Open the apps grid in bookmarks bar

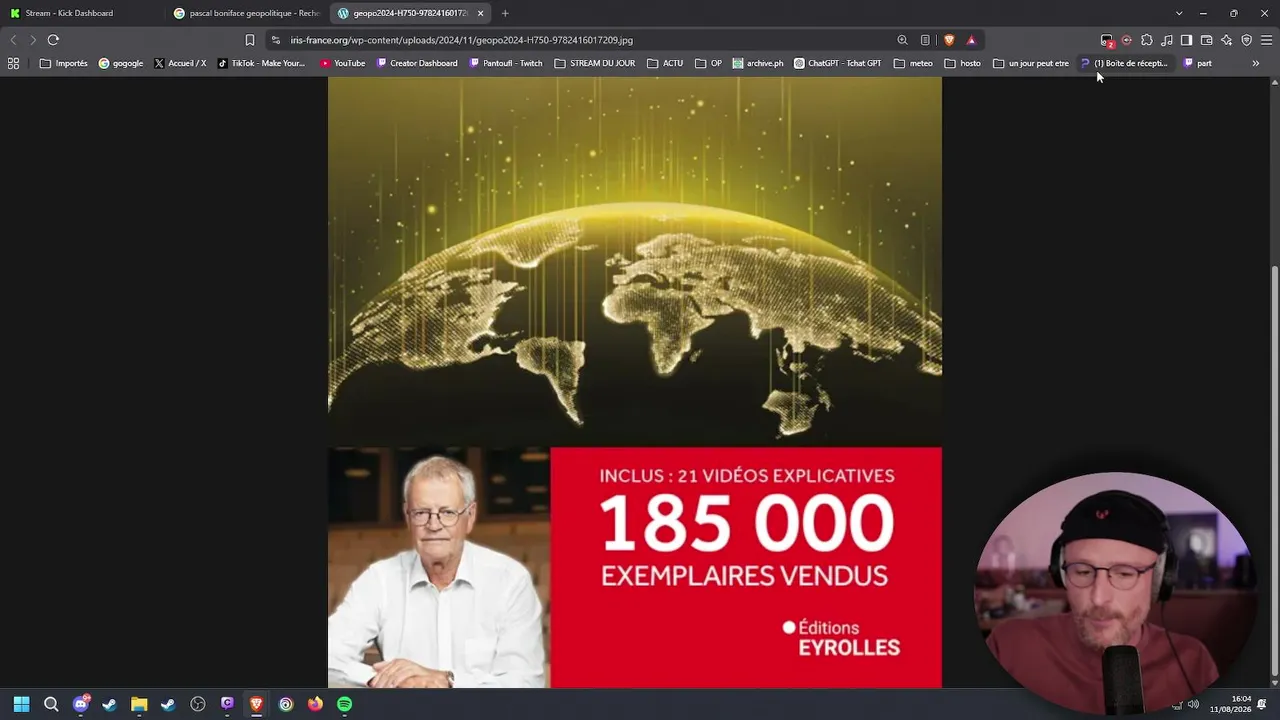pyautogui.click(x=13, y=63)
